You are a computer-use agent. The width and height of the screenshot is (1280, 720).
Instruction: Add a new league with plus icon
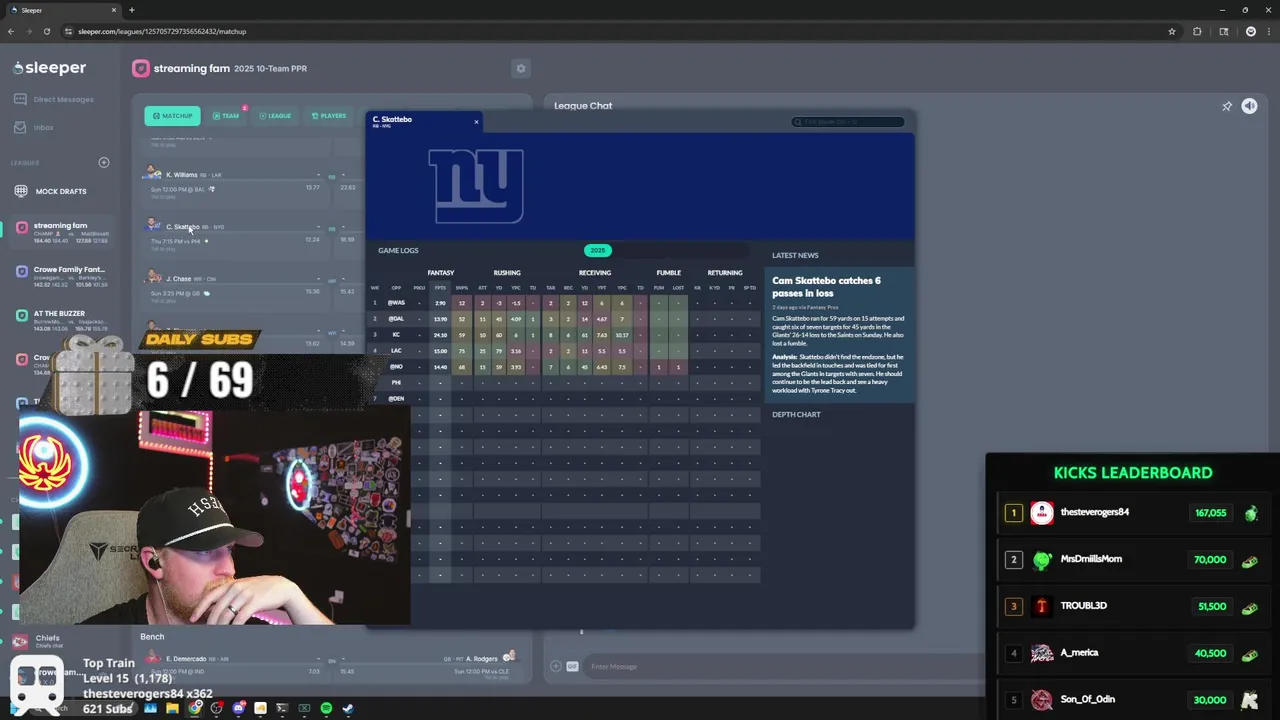103,162
